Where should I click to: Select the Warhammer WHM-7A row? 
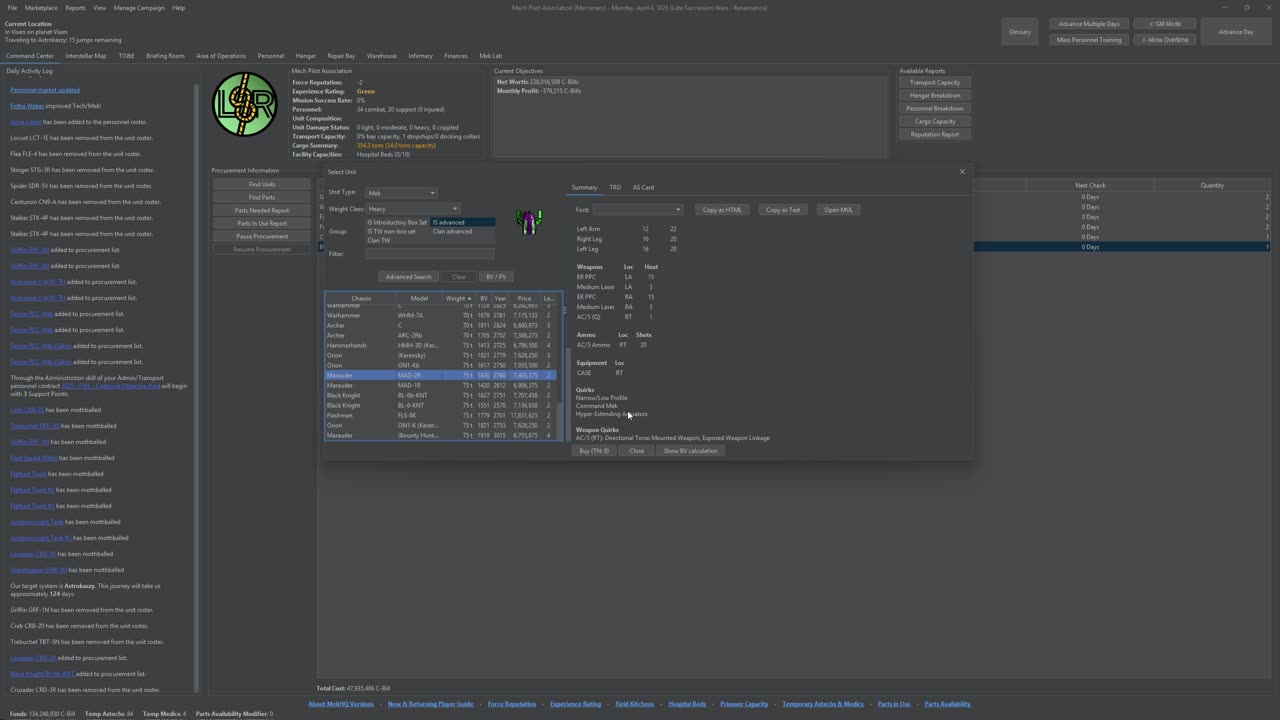(x=442, y=315)
